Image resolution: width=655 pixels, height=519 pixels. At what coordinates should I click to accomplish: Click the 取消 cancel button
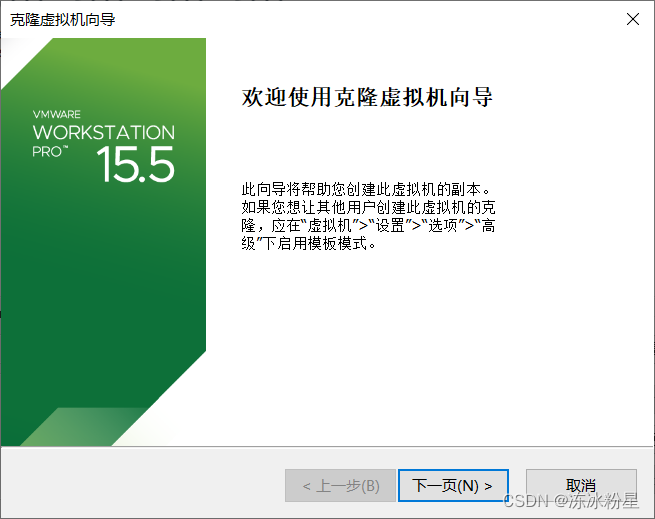(581, 486)
